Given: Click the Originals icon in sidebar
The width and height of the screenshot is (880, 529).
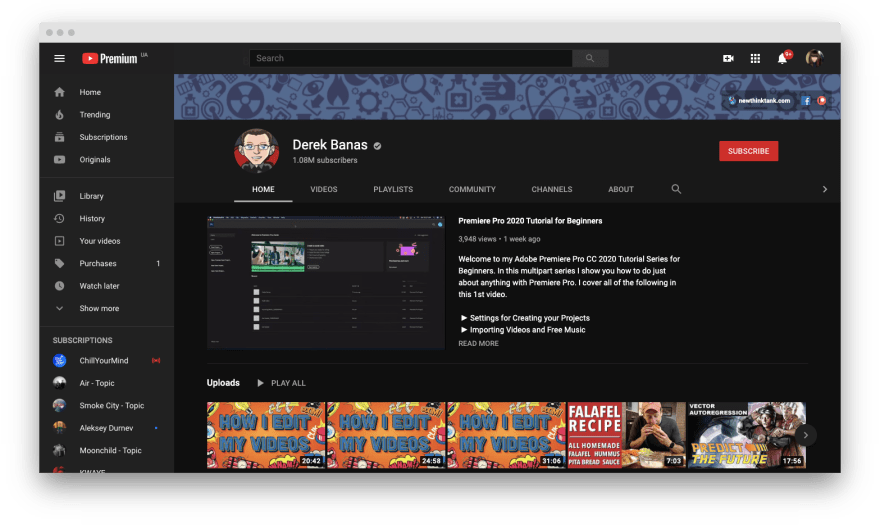Looking at the screenshot, I should pyautogui.click(x=59, y=159).
